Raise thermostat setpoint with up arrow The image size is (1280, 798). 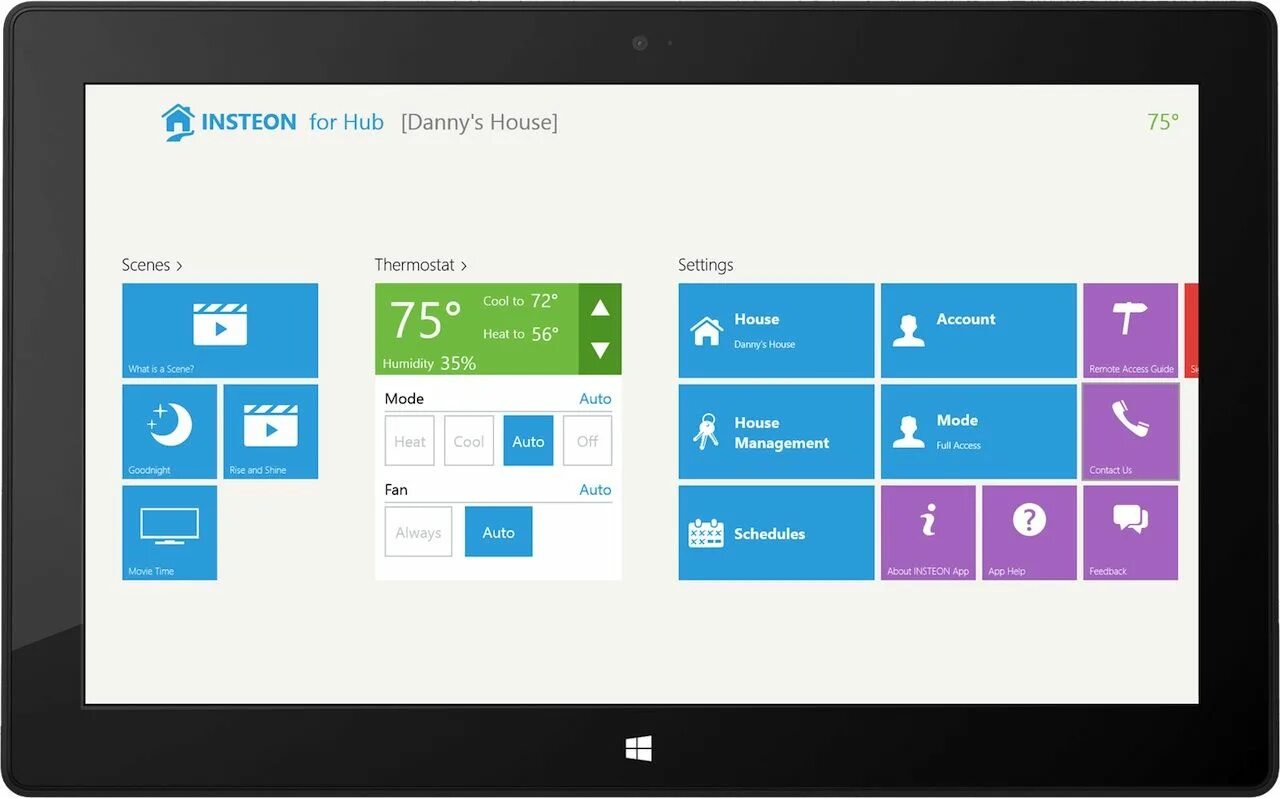click(x=600, y=307)
